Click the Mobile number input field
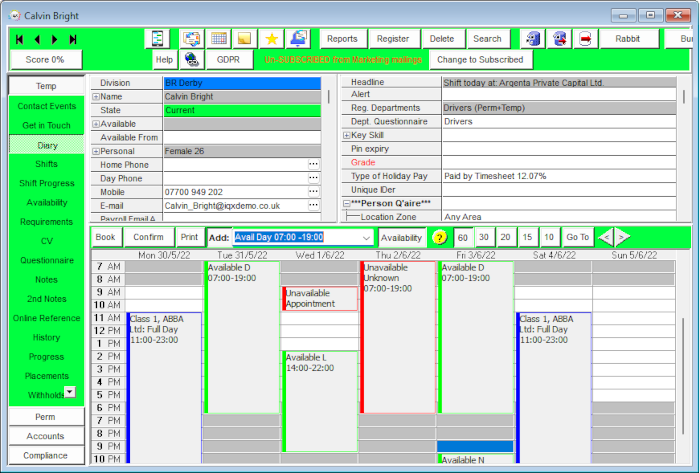Image resolution: width=700 pixels, height=473 pixels. pyautogui.click(x=235, y=192)
